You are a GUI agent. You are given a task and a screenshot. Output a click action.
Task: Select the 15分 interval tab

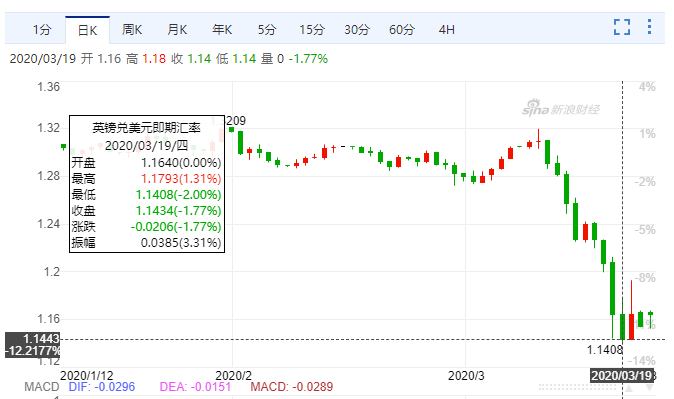point(312,30)
